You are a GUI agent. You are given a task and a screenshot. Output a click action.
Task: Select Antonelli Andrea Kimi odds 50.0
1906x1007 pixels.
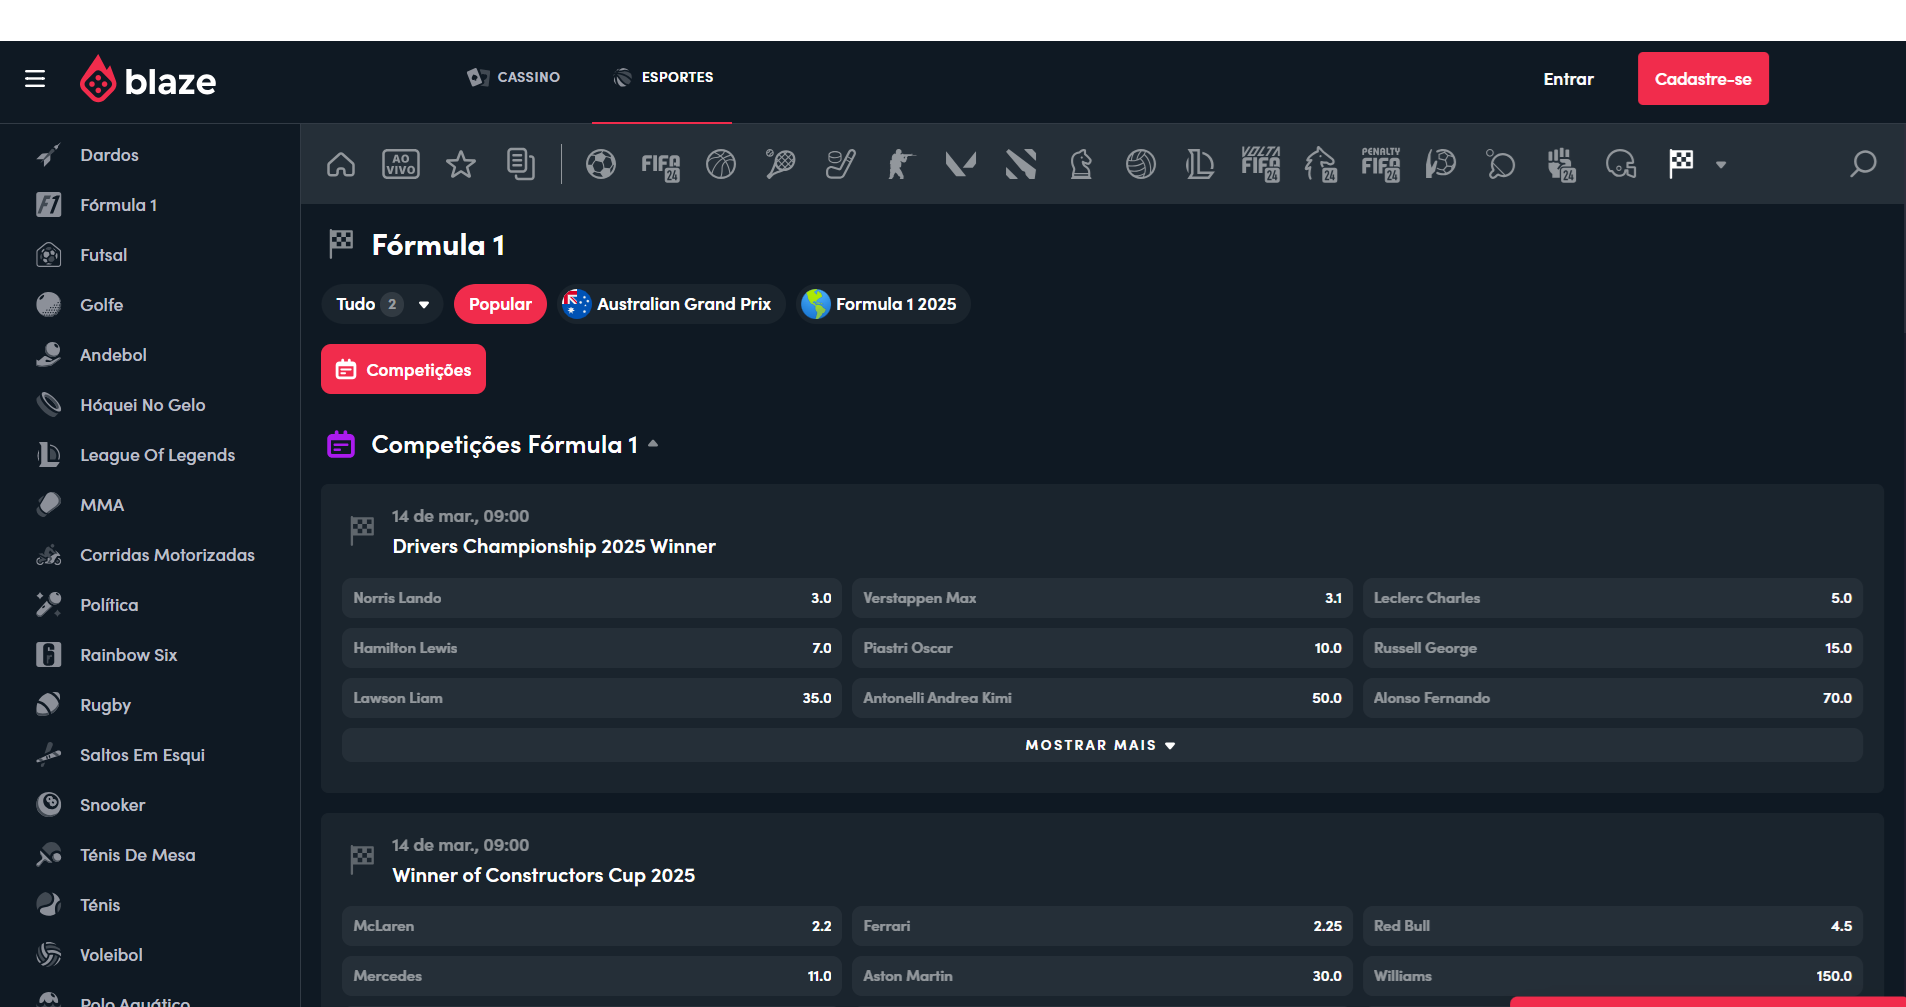[1102, 698]
